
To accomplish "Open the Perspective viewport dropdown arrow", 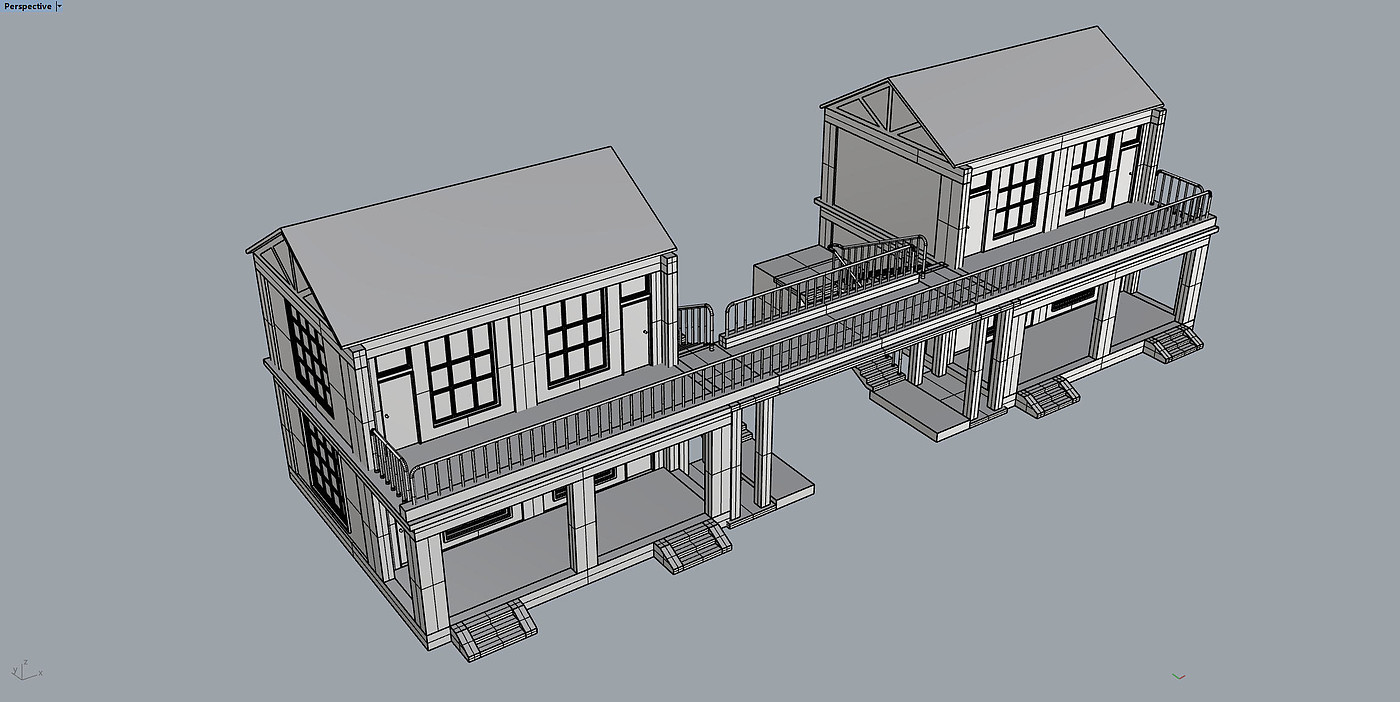I will (59, 6).
